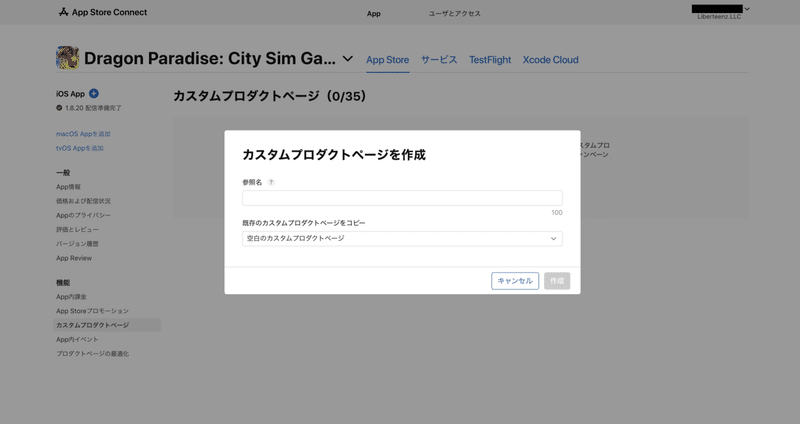Open プロダクトページの最適化 in the sidebar
This screenshot has height=424, width=800.
[92, 354]
